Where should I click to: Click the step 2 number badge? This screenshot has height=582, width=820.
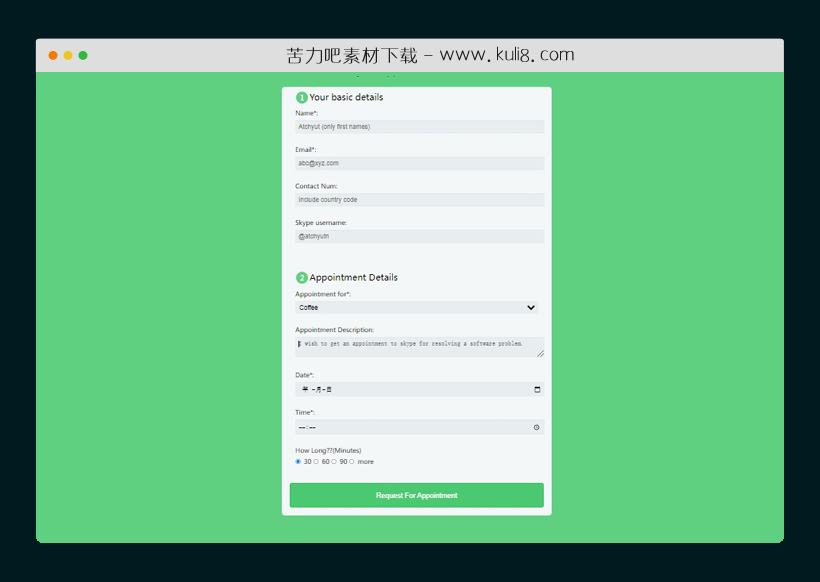click(301, 278)
